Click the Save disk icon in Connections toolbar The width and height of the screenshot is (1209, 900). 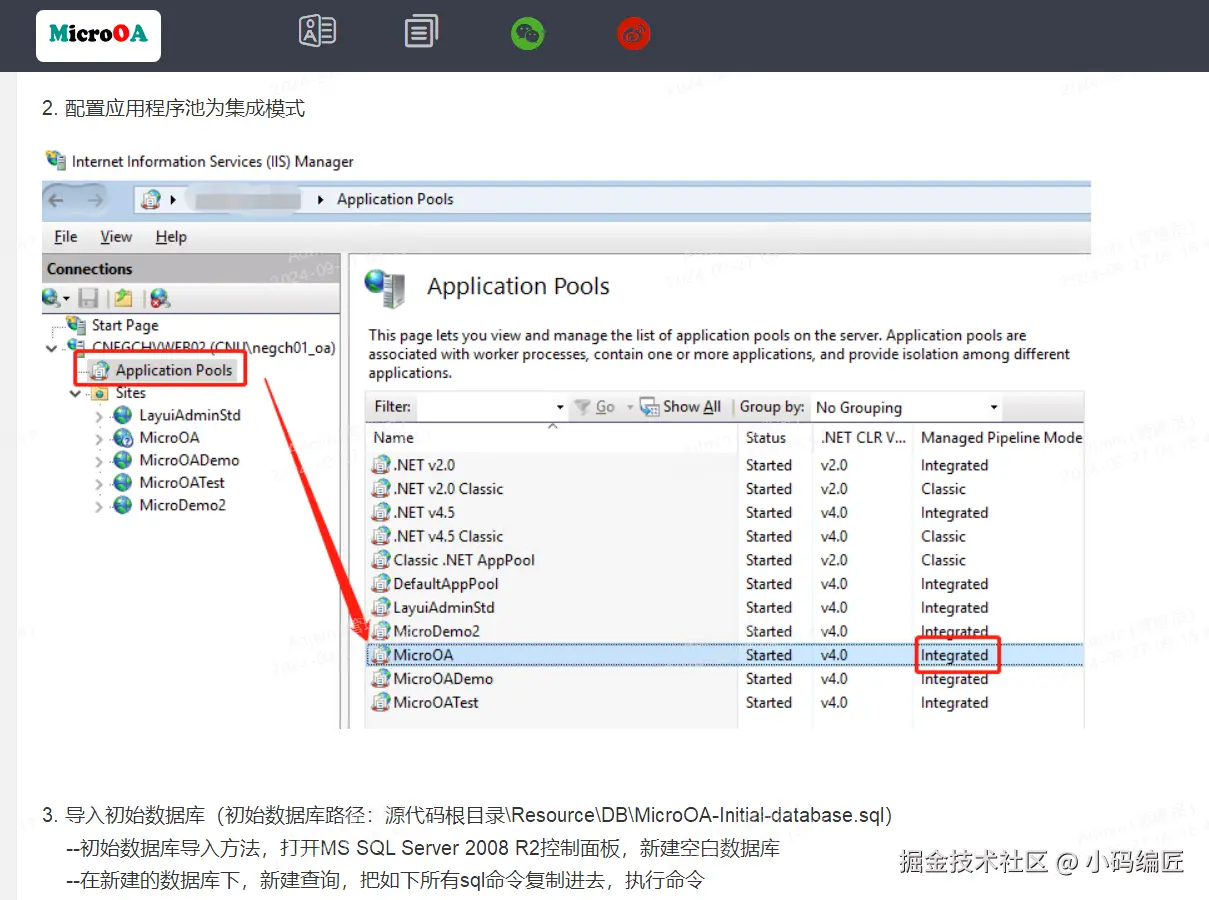tap(88, 297)
